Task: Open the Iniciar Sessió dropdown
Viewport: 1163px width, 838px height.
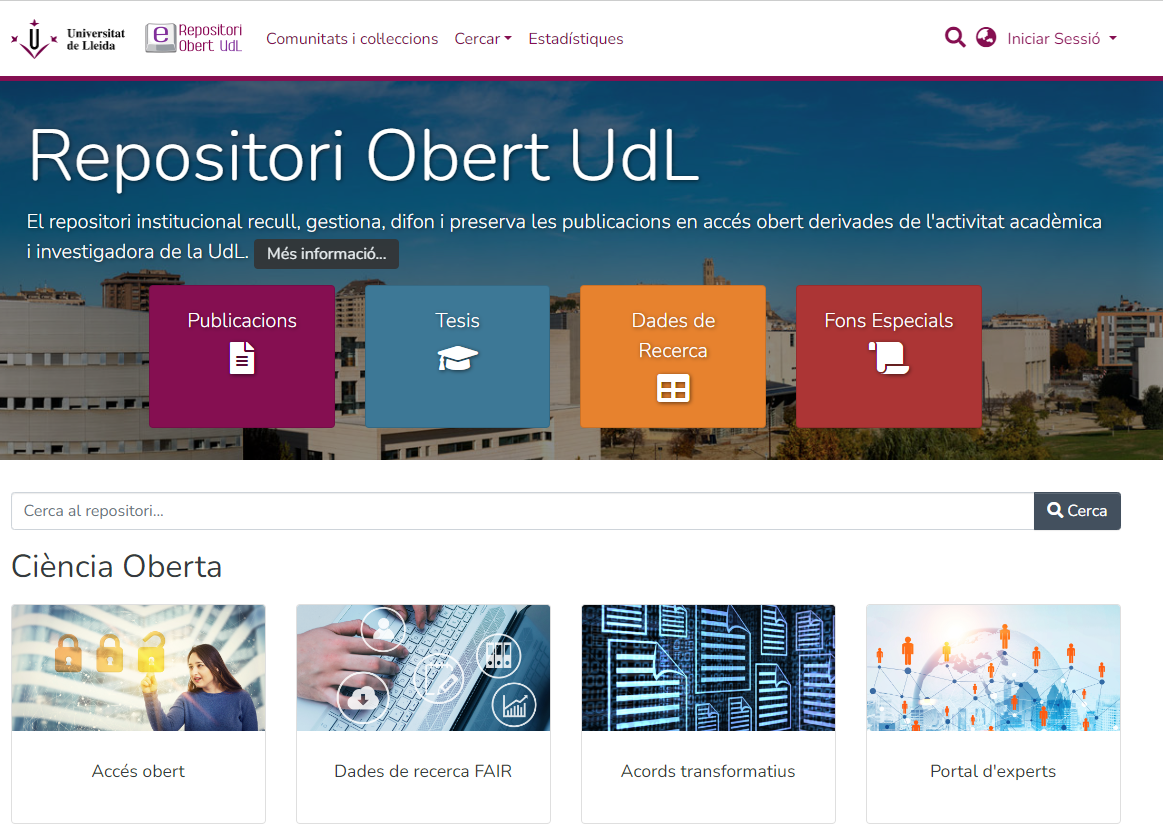Action: click(x=1060, y=38)
